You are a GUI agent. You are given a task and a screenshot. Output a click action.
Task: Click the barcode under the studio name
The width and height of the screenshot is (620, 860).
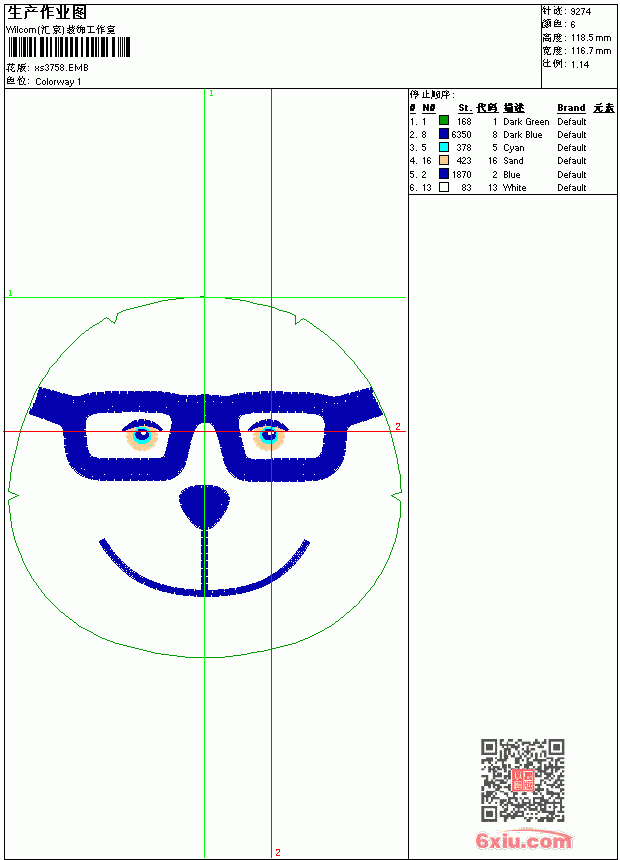click(69, 47)
